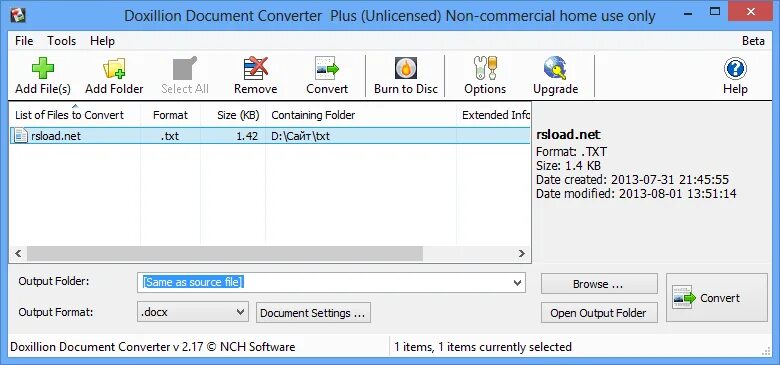Click the '1 items, 1 items currently selected' status text
The image size is (780, 365).
(483, 347)
